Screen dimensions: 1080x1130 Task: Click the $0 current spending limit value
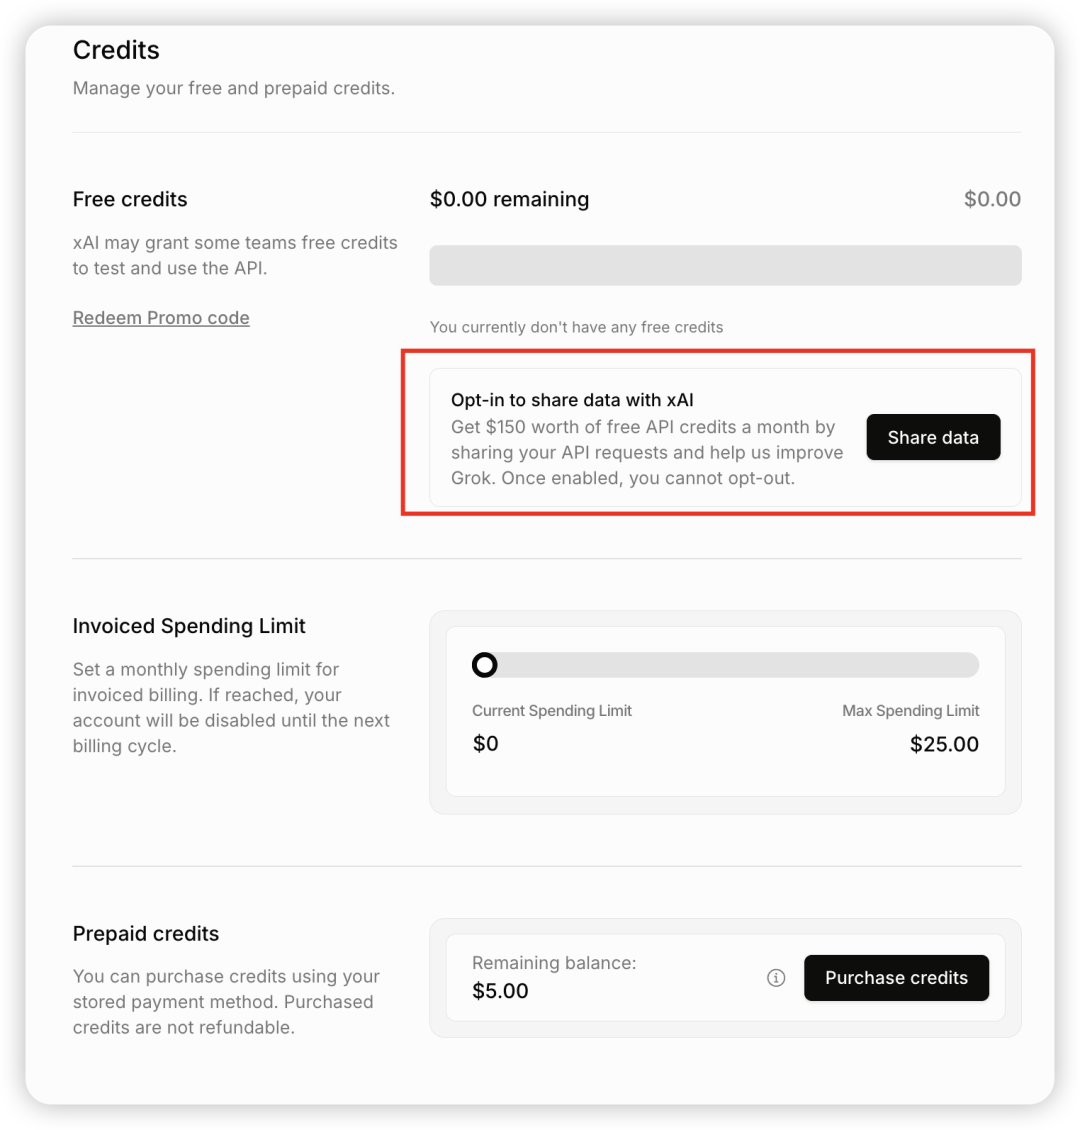[x=485, y=744]
